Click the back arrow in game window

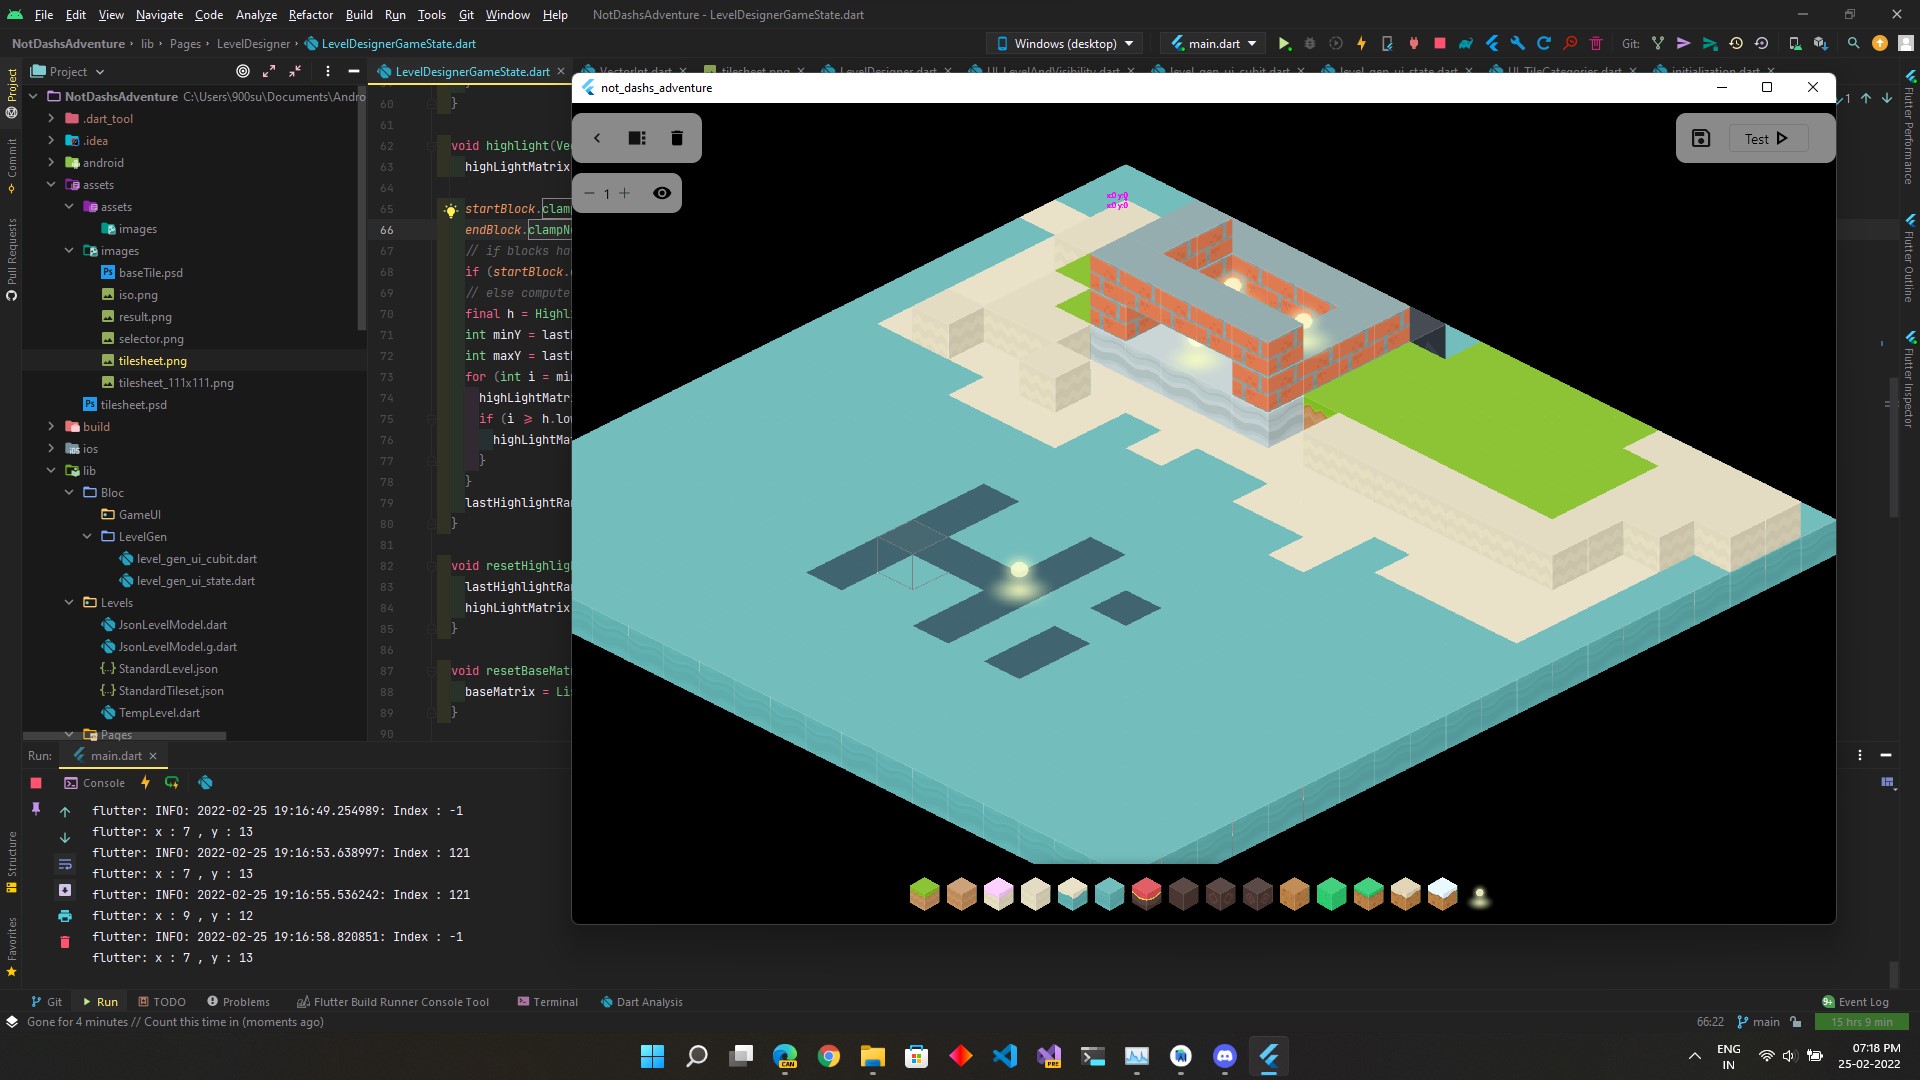[597, 138]
